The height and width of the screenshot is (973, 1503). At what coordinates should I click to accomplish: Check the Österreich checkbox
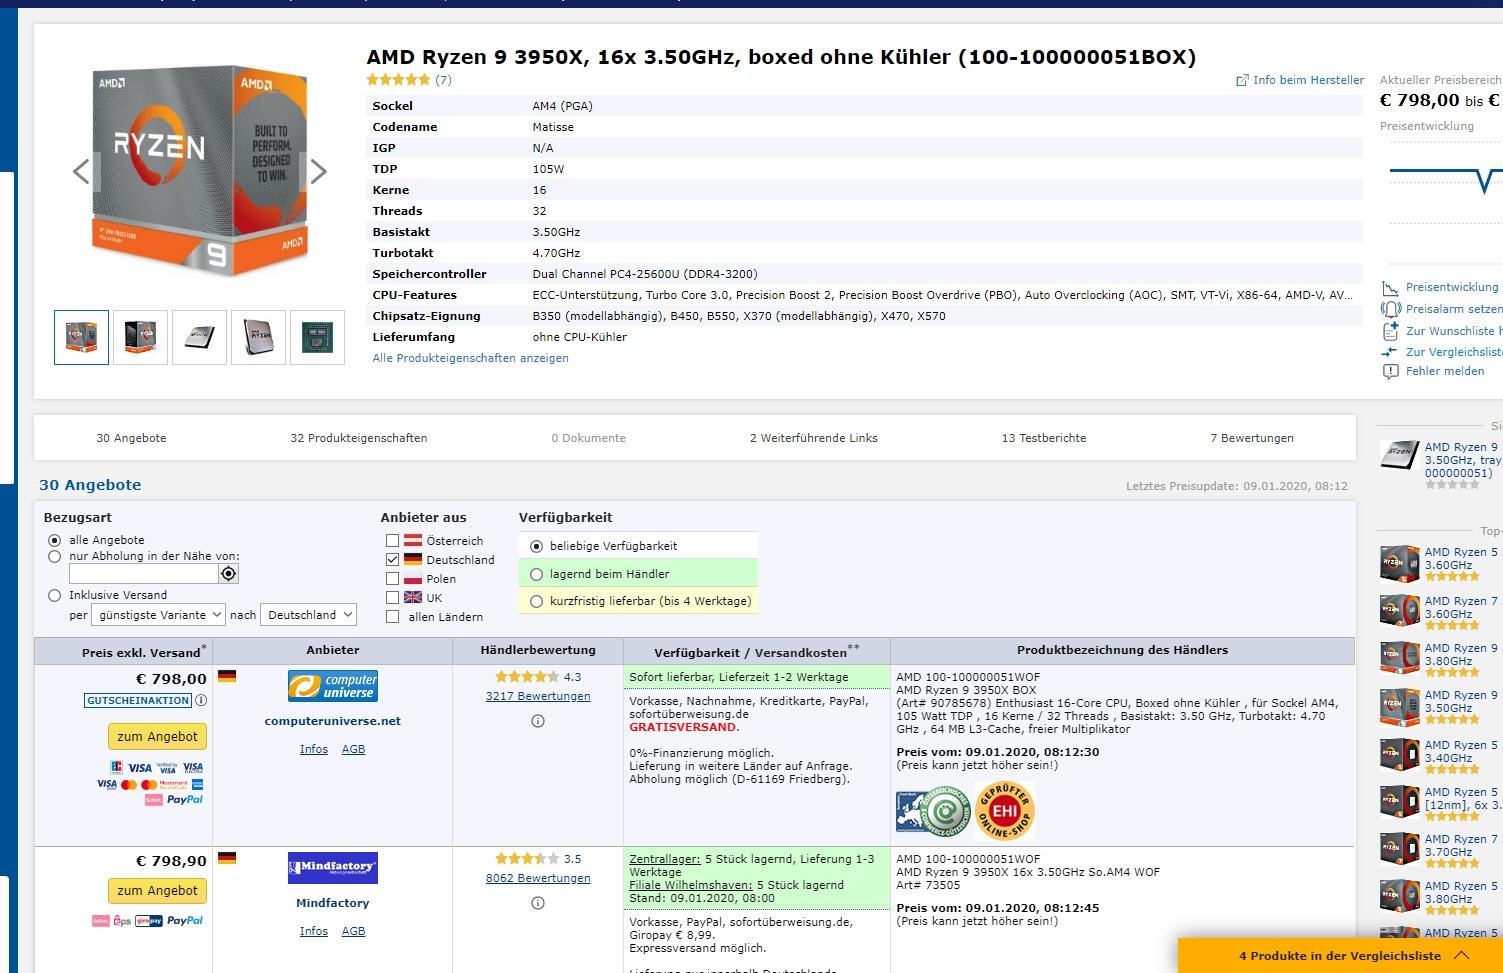393,541
